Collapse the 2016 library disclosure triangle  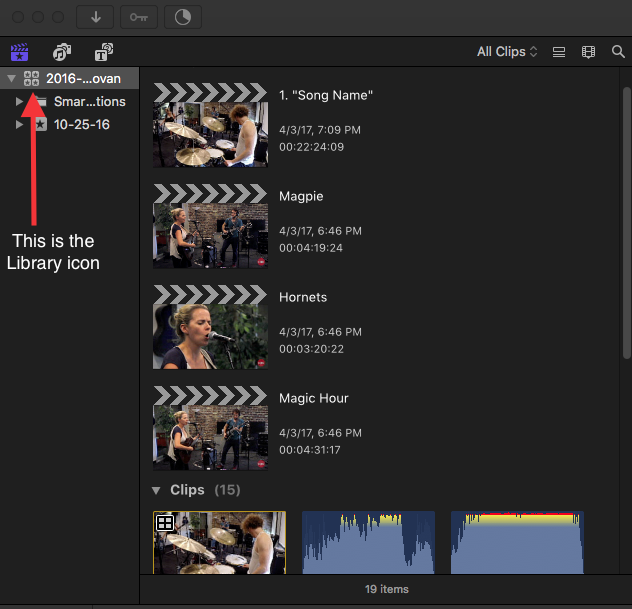[11, 78]
